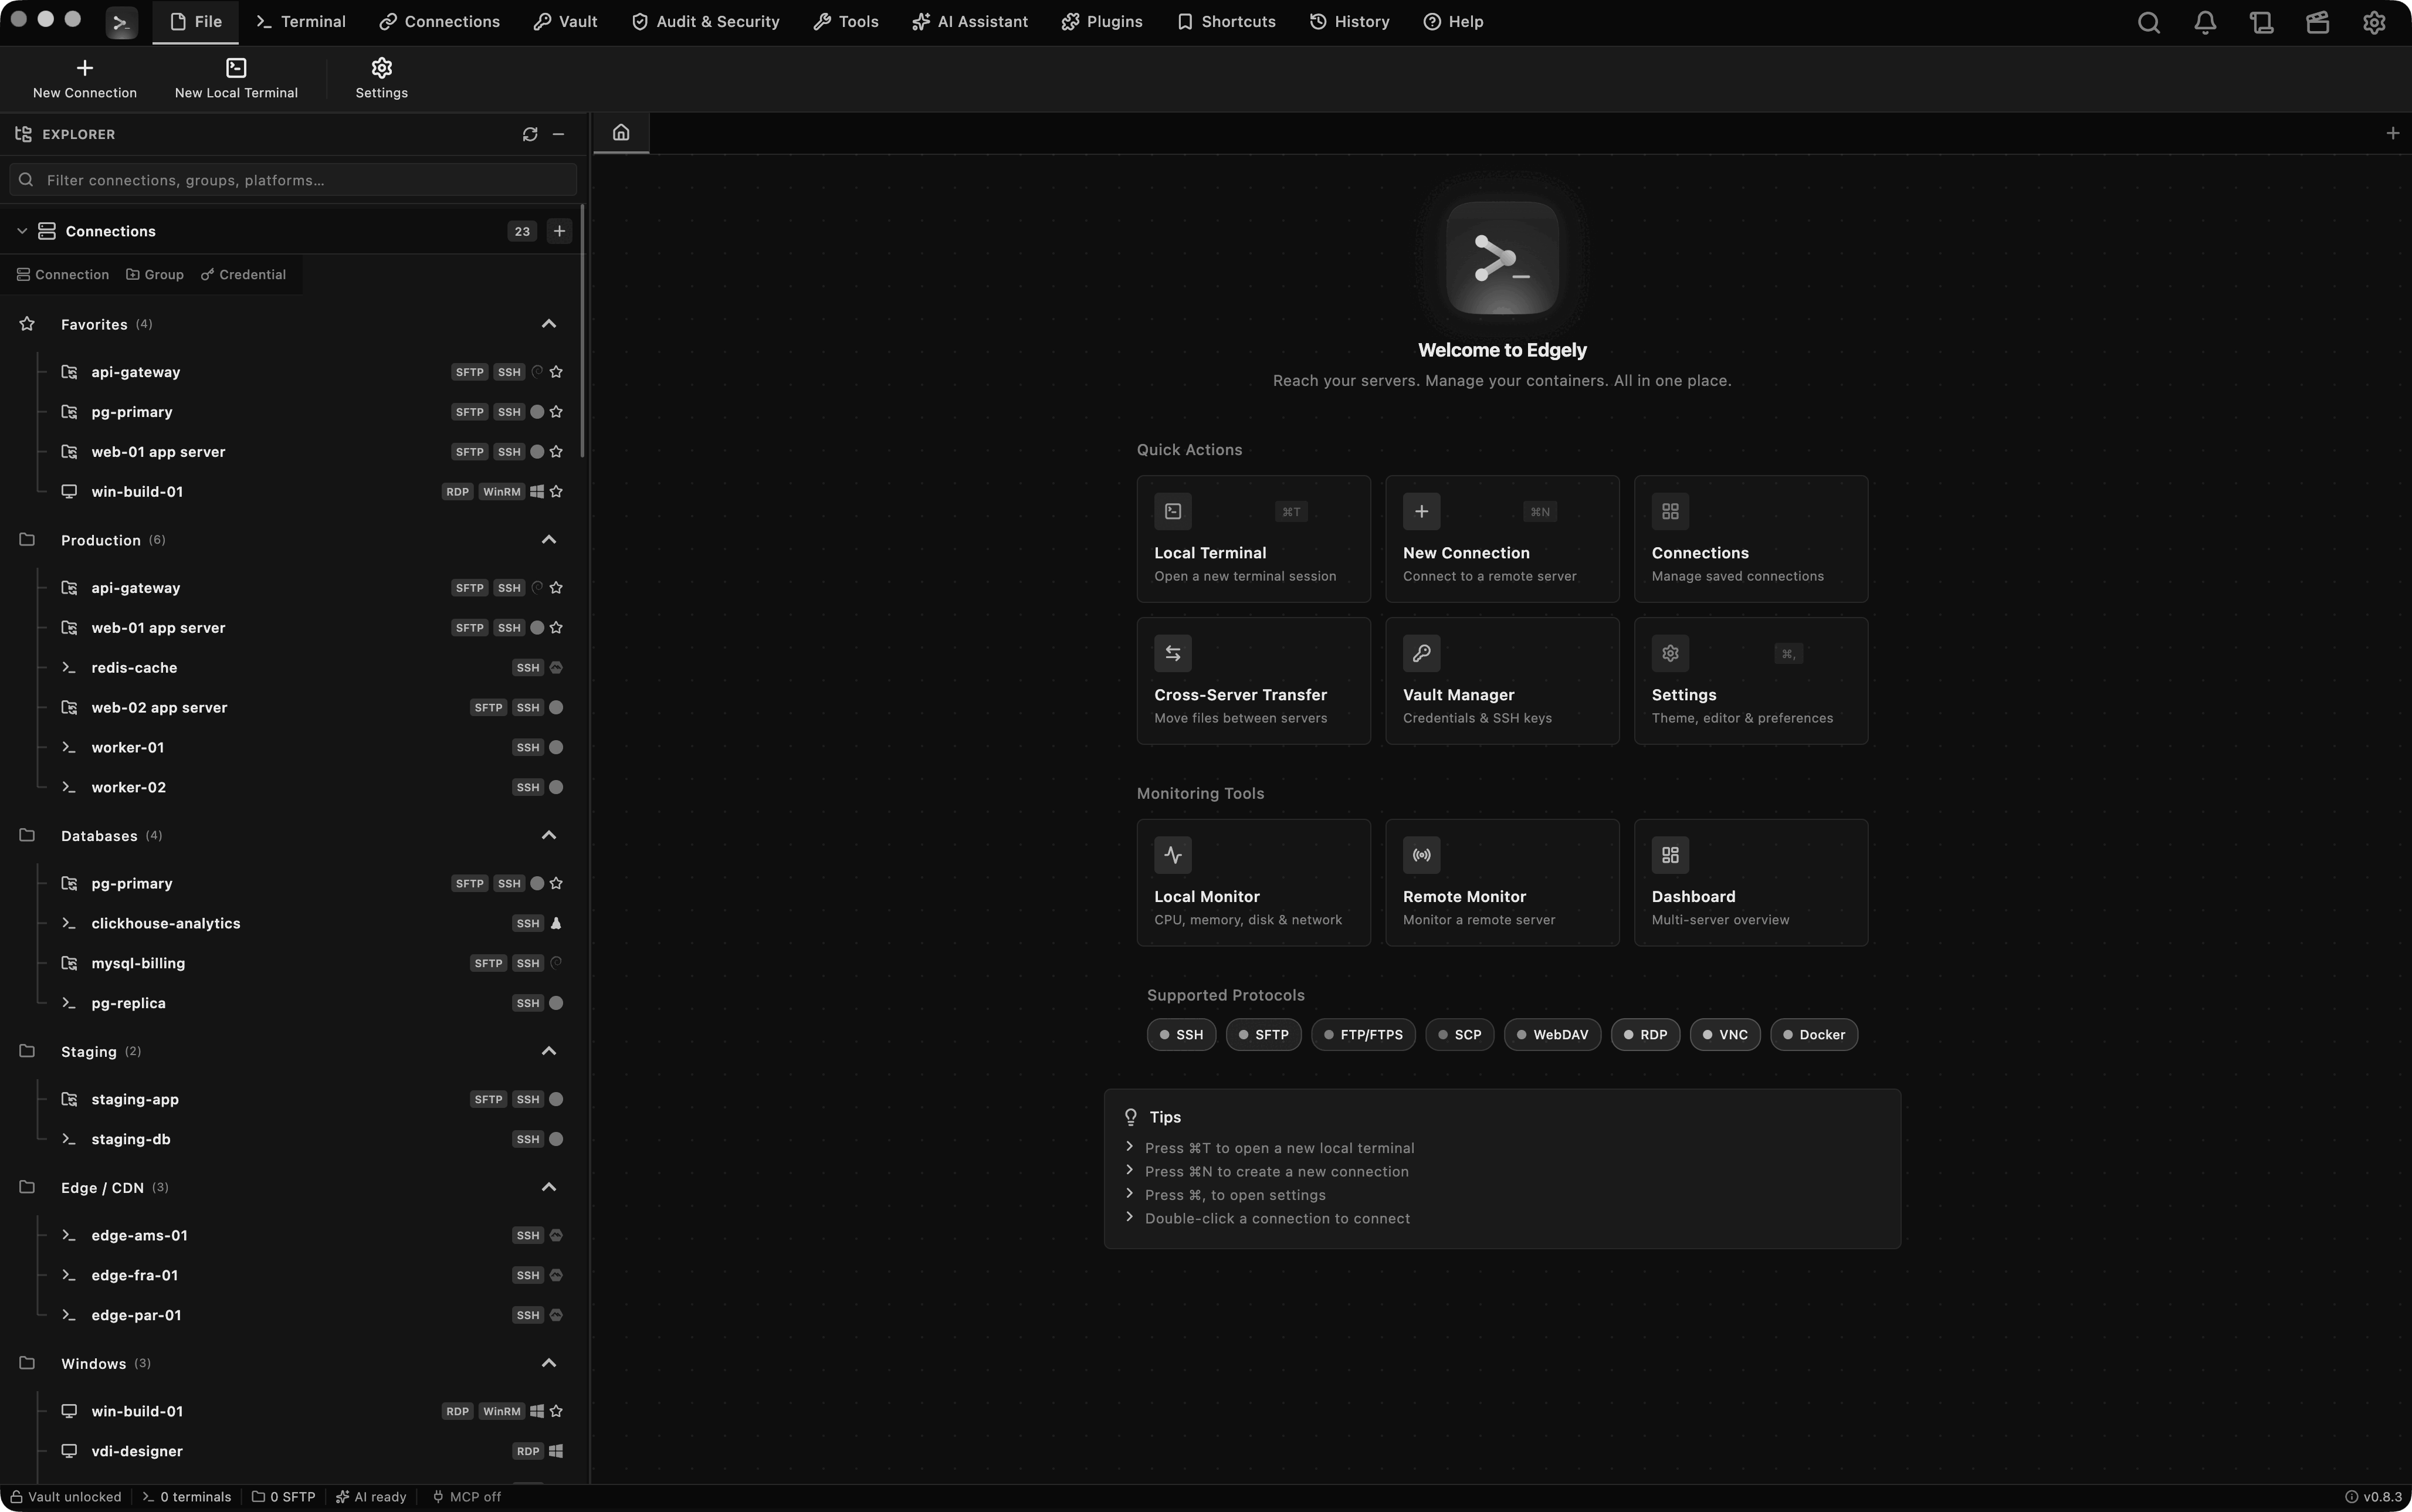Toggle the favorite star on redis-cache's neighbor web-02 app server row's status dot
The height and width of the screenshot is (1512, 2412).
click(x=556, y=708)
